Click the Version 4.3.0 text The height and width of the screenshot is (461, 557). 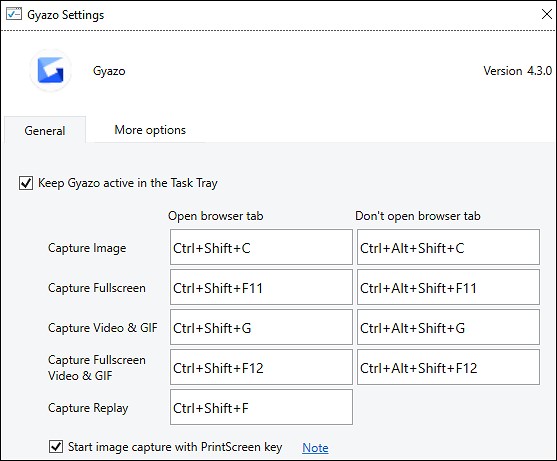517,71
